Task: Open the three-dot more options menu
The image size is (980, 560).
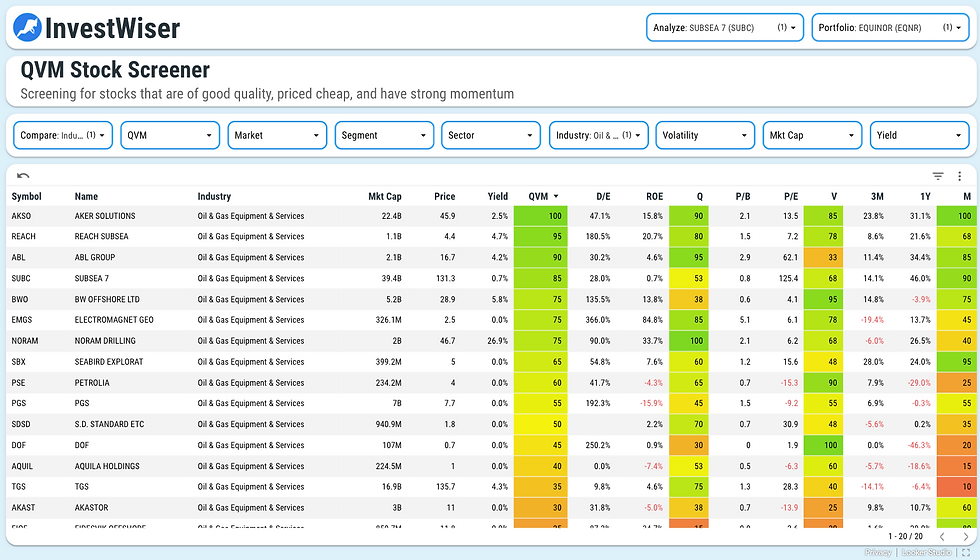Action: (x=959, y=176)
